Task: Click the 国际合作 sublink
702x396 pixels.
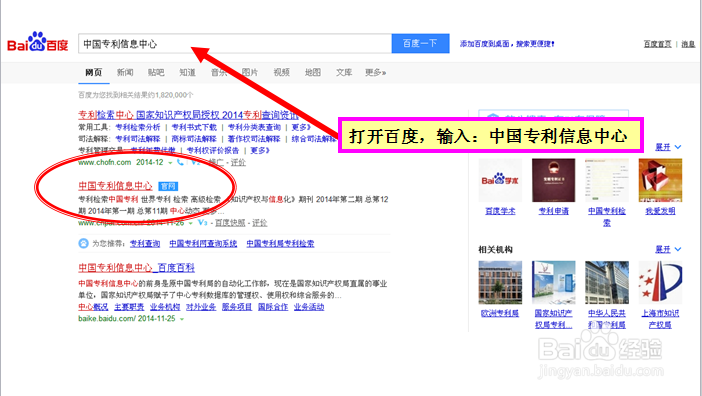Action: tap(273, 307)
